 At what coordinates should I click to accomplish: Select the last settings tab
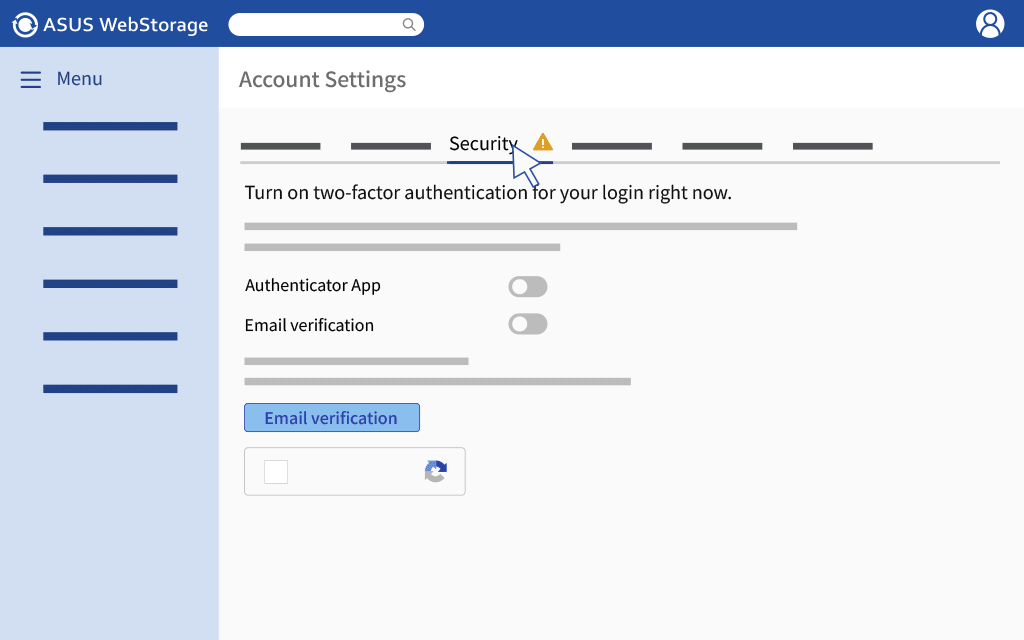[833, 146]
